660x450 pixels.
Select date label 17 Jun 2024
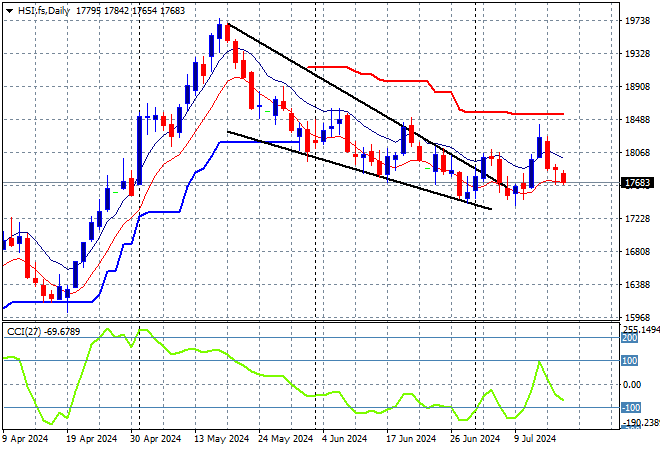[x=411, y=439]
